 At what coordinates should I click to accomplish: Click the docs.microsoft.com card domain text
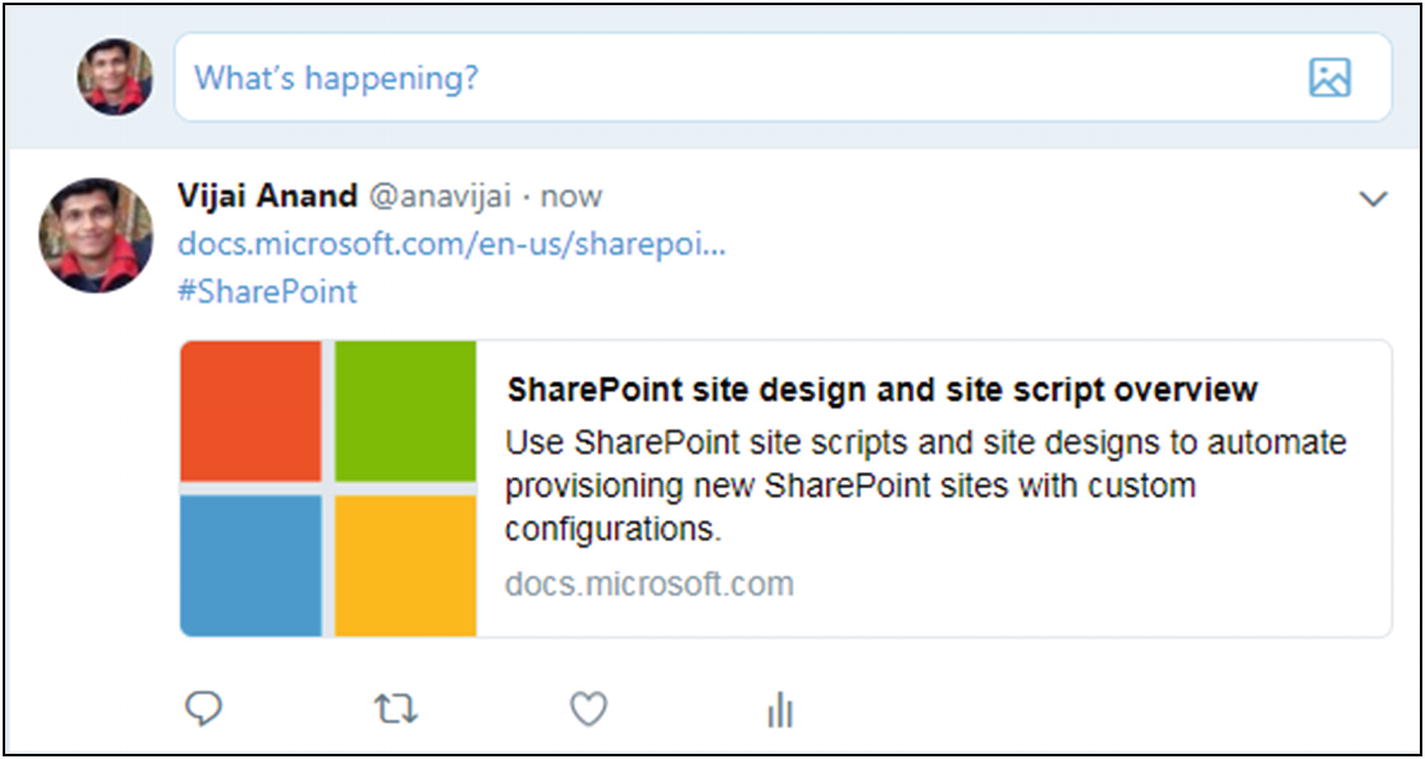pos(649,583)
